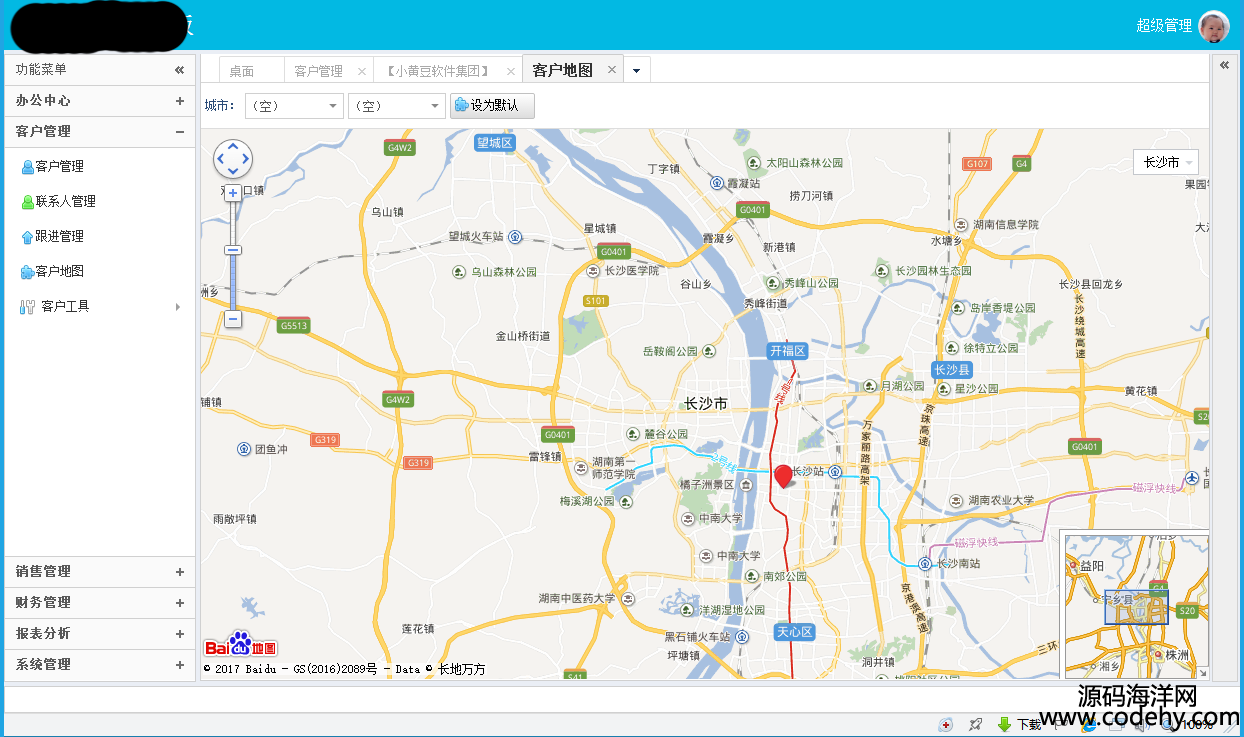Click the 南郊公园 icon
This screenshot has width=1244, height=737.
click(x=752, y=576)
